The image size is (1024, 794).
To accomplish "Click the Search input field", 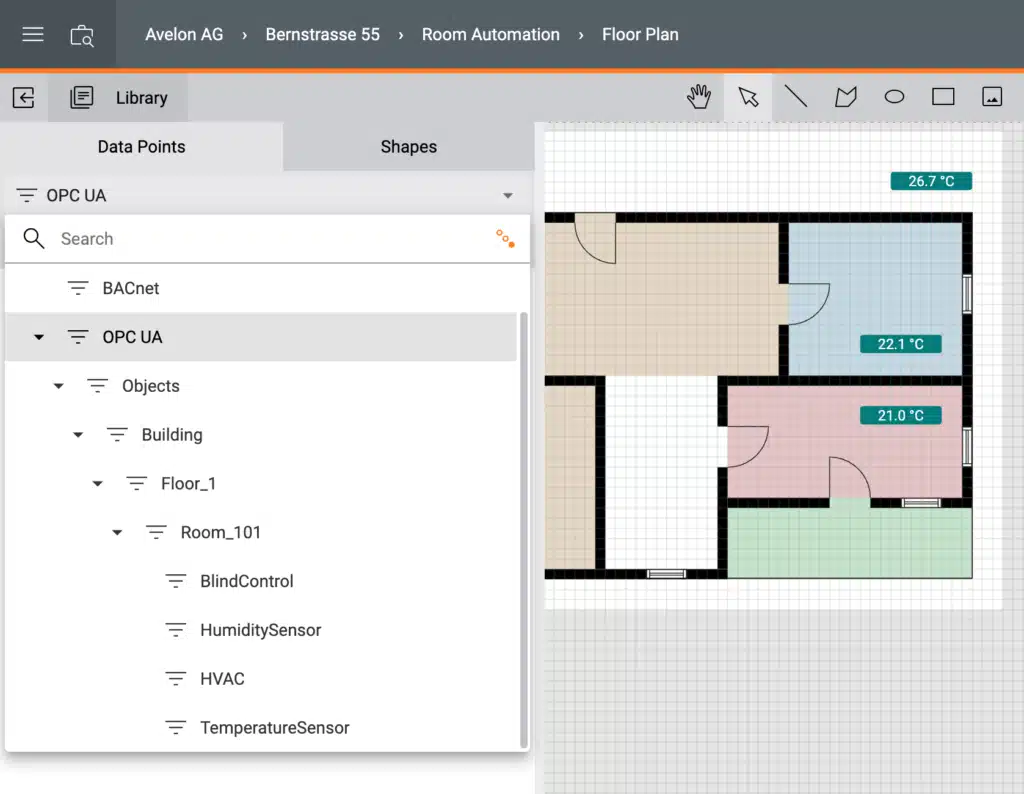I will 260,239.
